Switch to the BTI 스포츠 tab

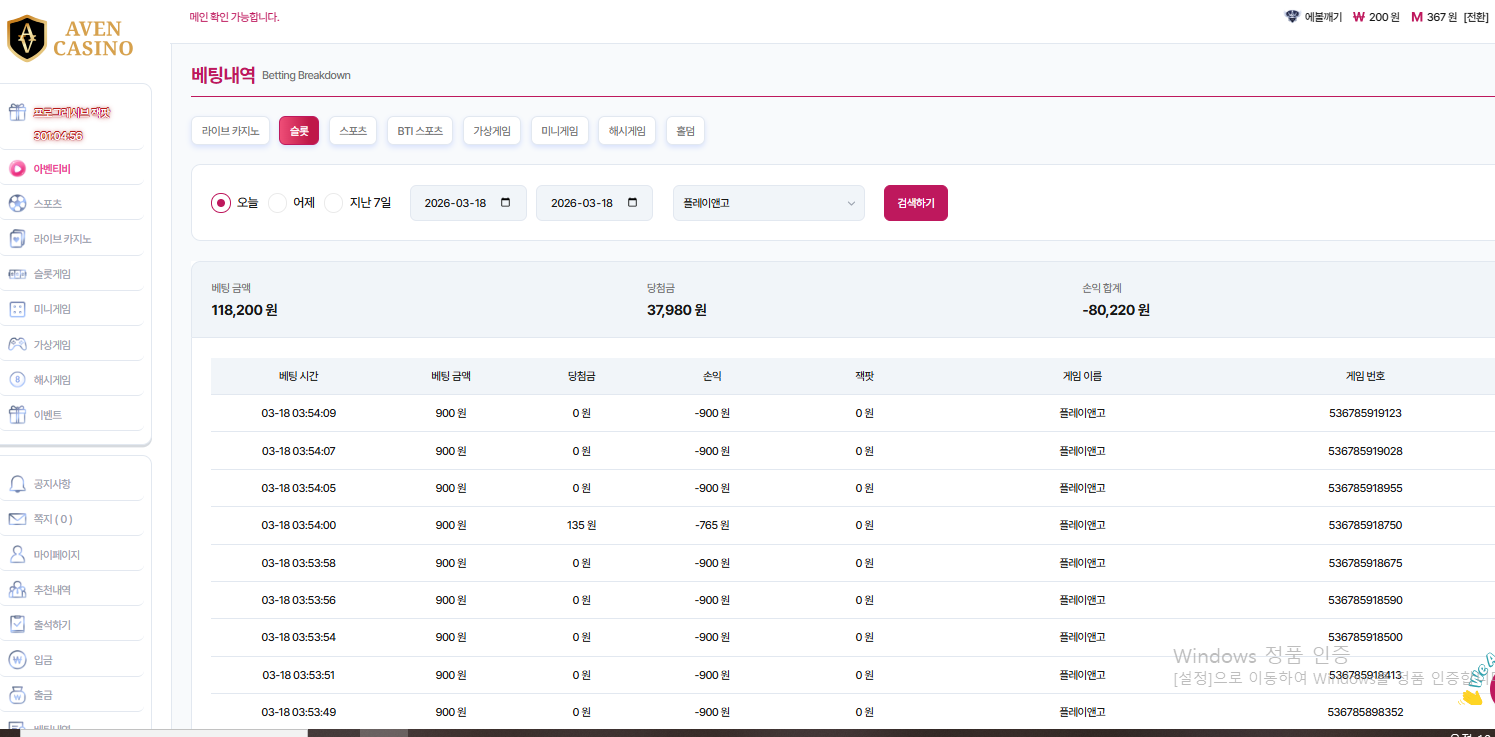point(420,131)
